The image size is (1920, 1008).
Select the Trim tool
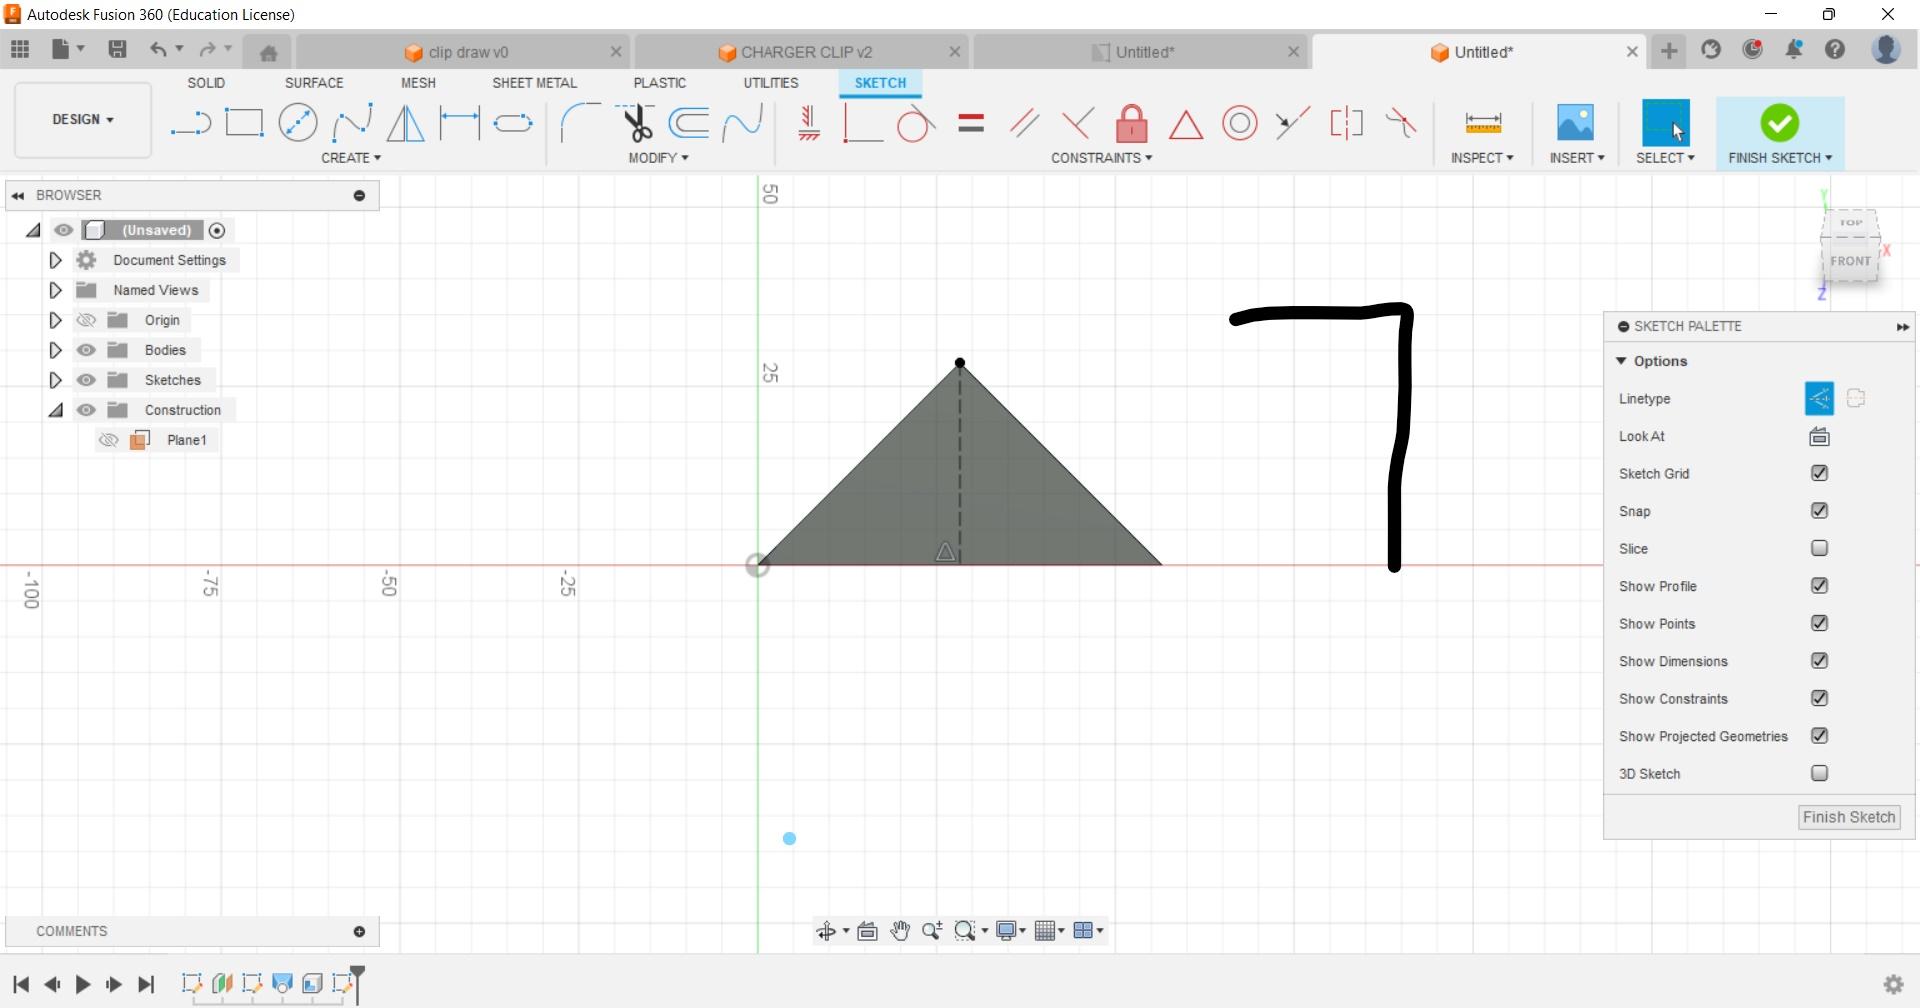click(638, 122)
